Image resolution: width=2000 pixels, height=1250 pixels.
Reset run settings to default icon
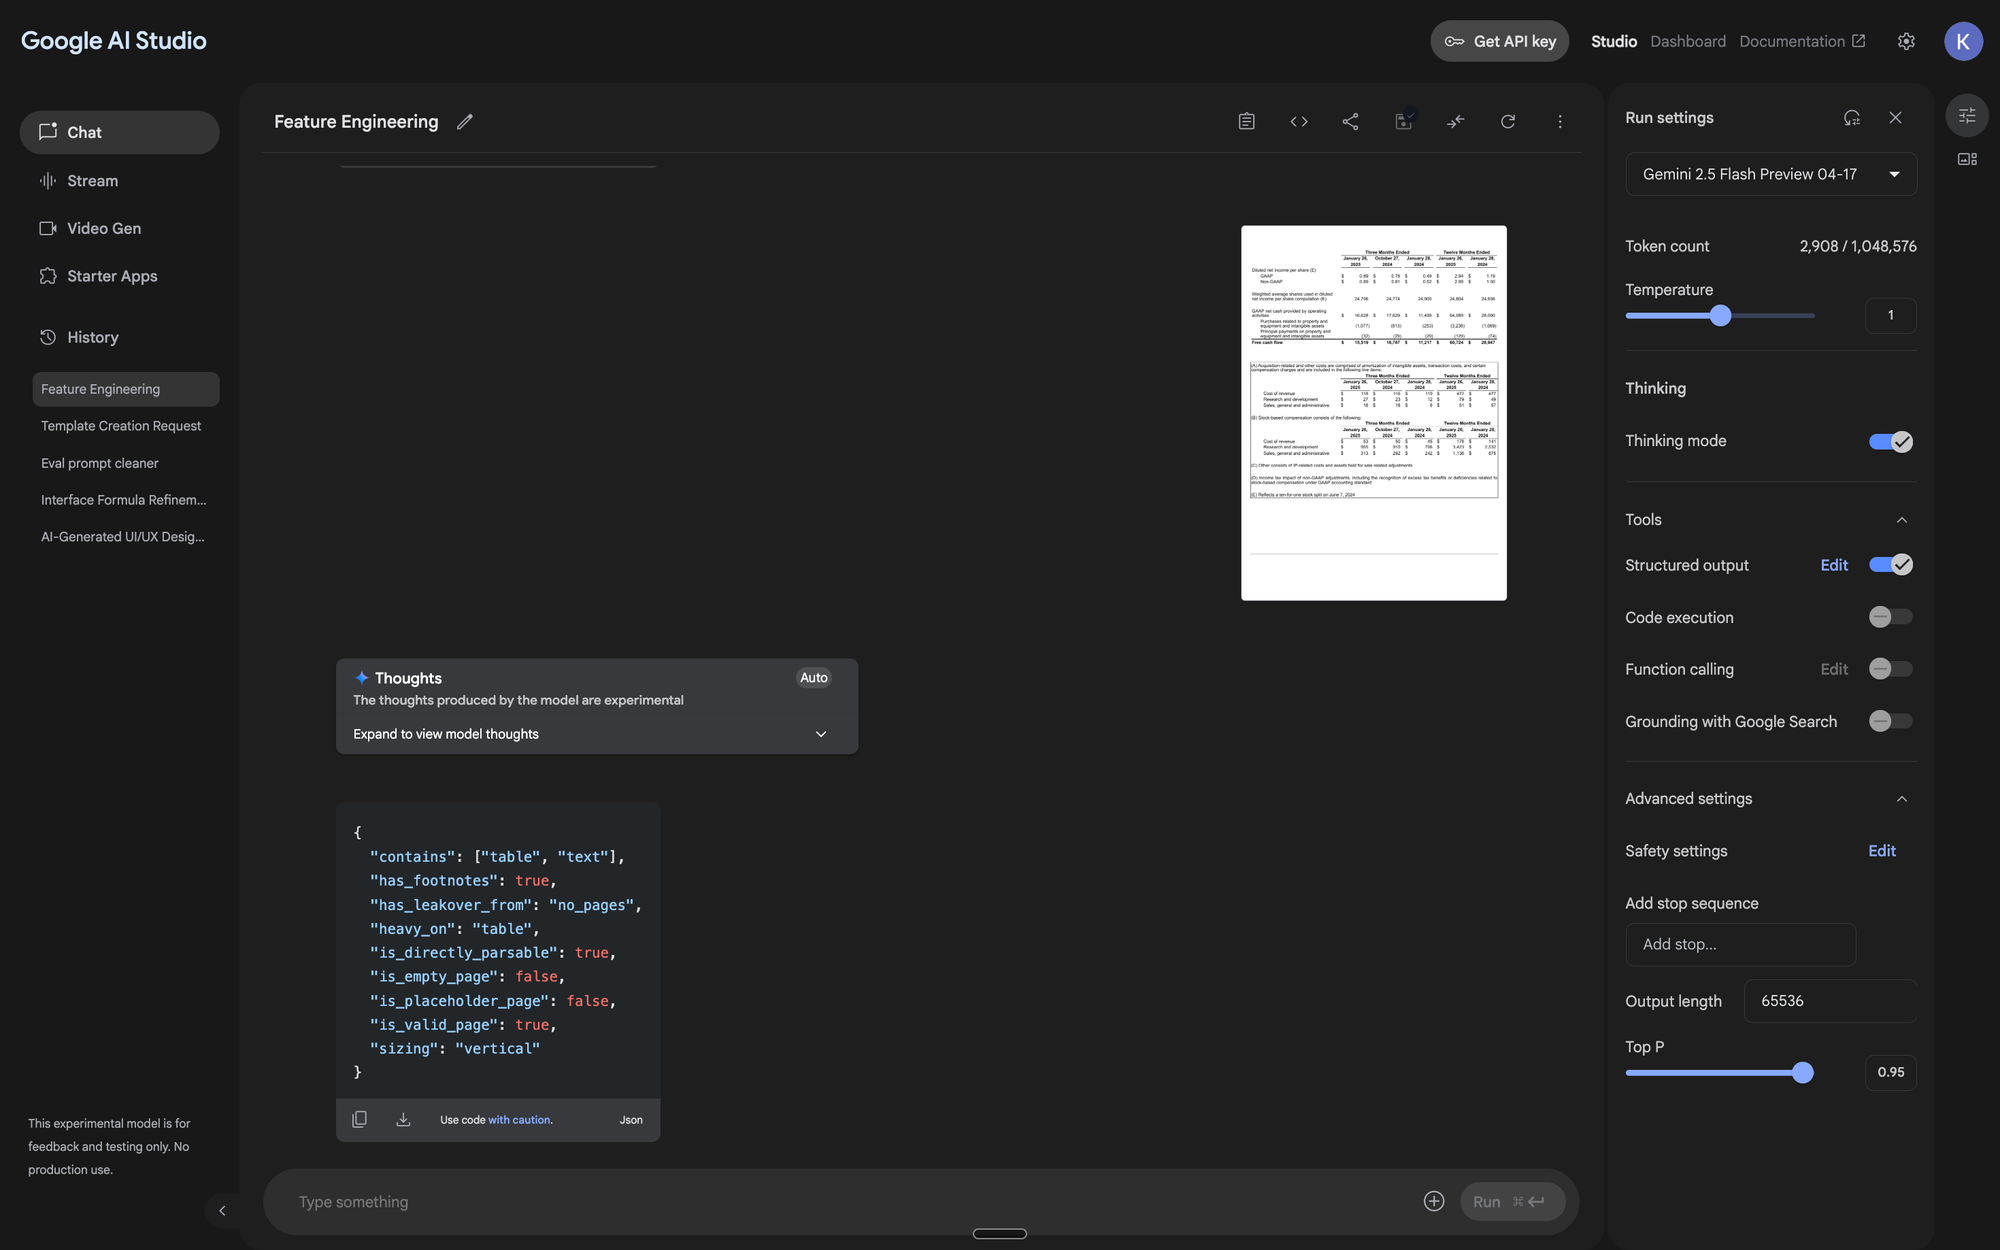tap(1852, 117)
